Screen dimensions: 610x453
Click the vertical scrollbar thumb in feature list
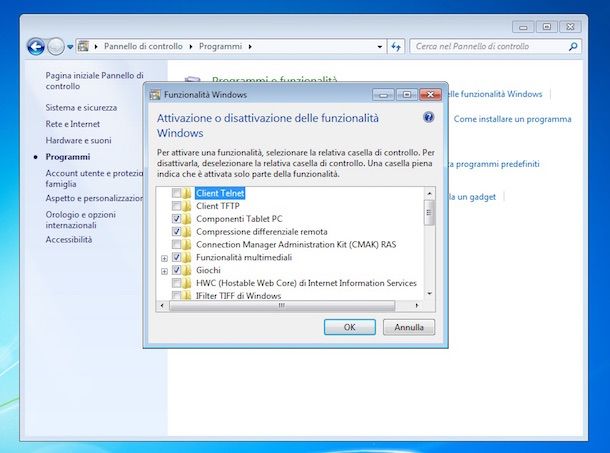429,212
